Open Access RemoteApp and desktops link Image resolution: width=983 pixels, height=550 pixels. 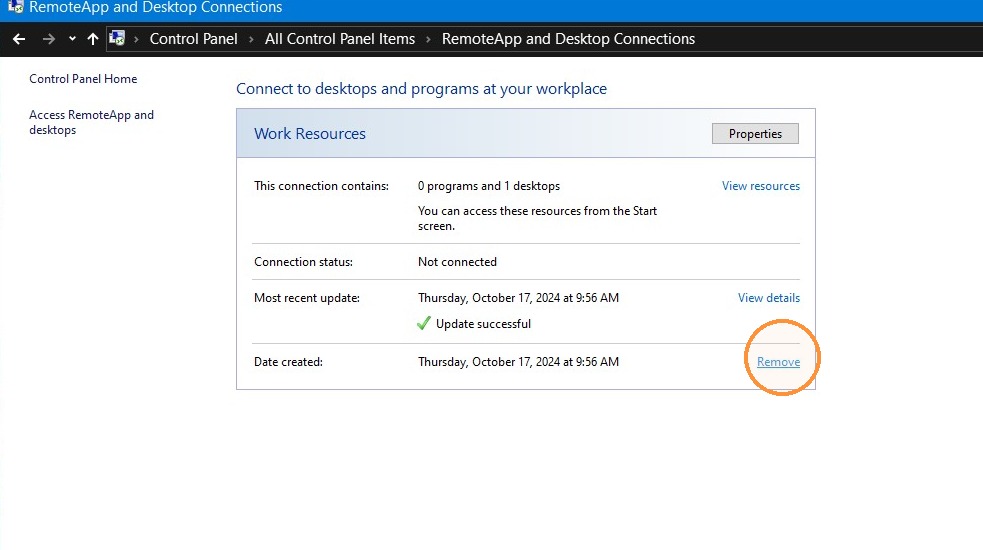(x=92, y=122)
